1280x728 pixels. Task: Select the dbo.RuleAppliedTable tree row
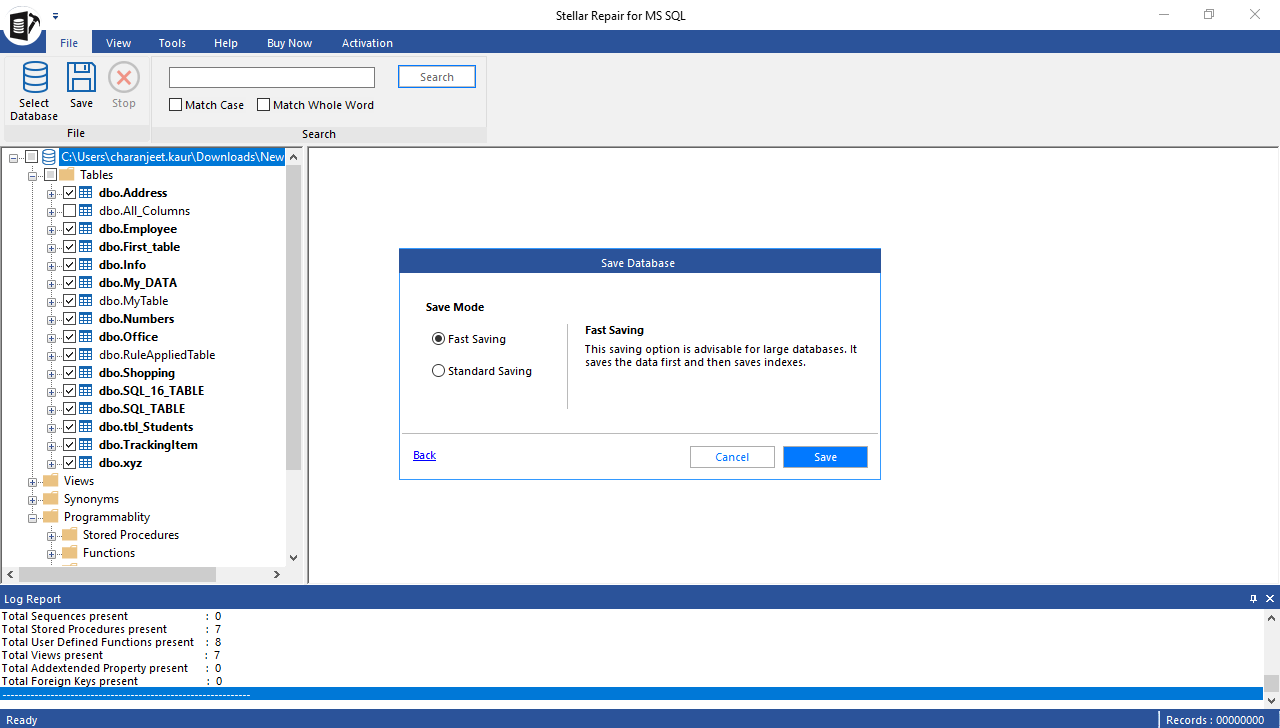tap(157, 355)
